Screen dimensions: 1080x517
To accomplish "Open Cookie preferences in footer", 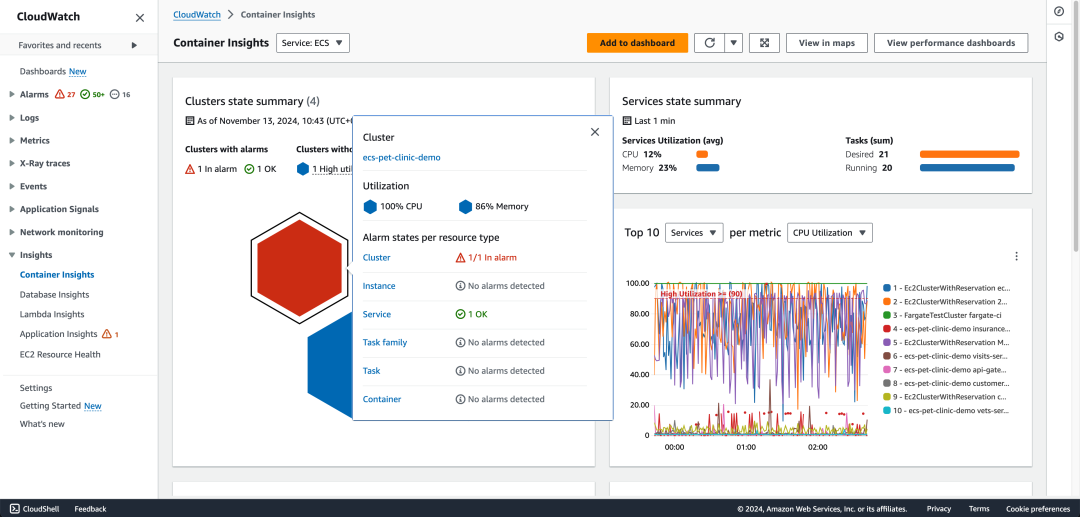I will click(x=1036, y=509).
